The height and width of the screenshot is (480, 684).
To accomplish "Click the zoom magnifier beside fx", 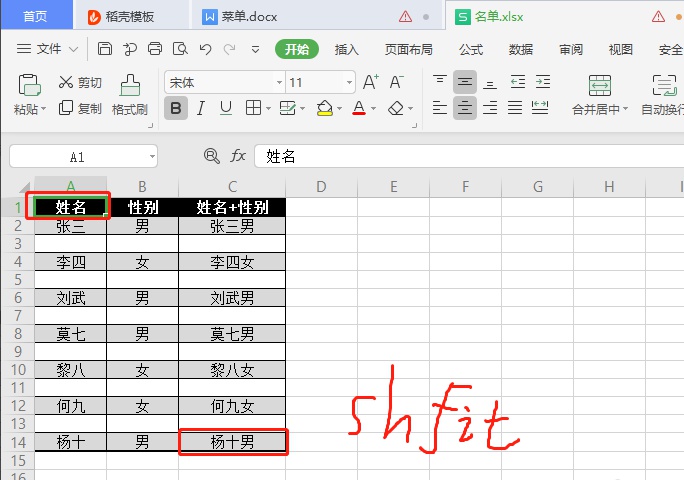I will [212, 156].
